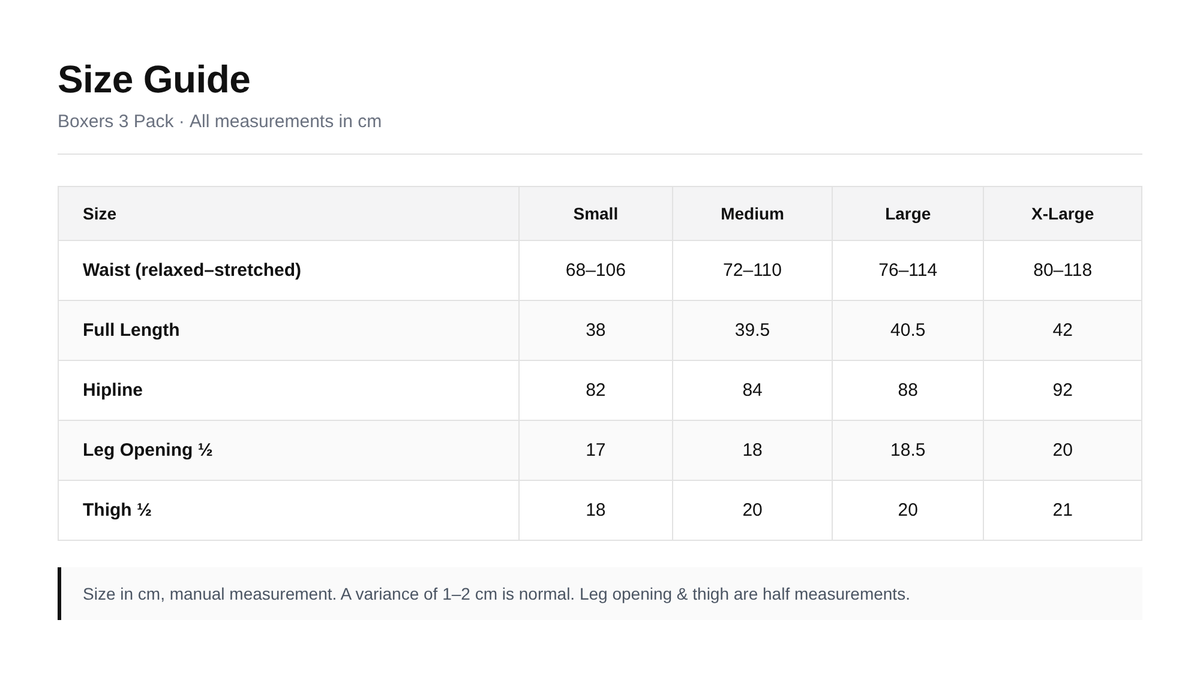The height and width of the screenshot is (692, 1200).
Task: Click the 21 thigh value for X-Large
Action: [x=1062, y=510]
